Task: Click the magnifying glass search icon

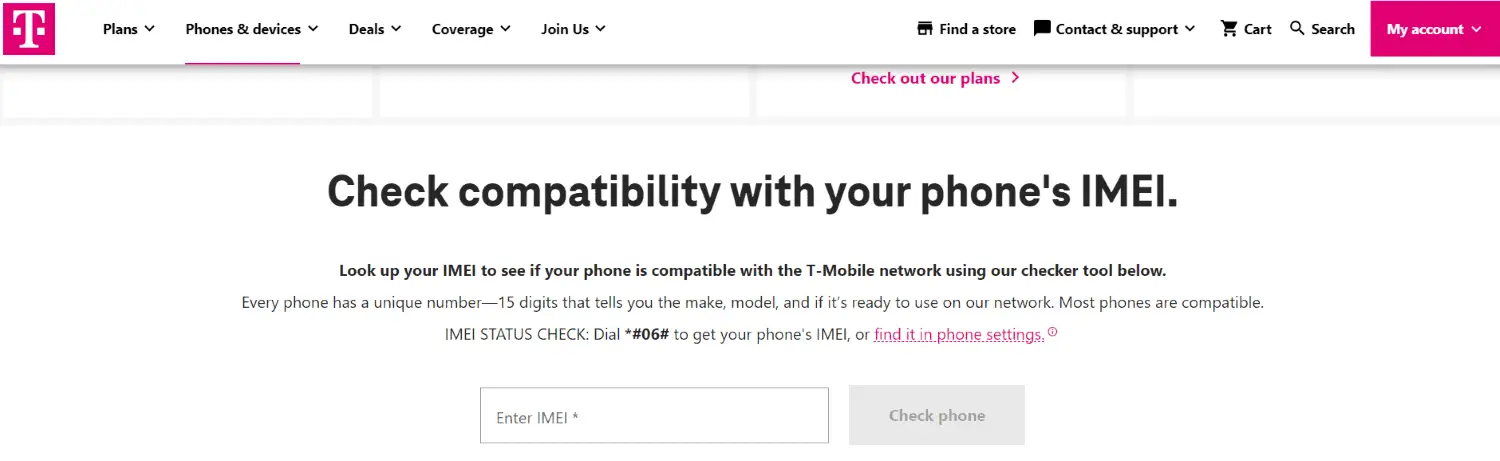Action: click(1298, 29)
